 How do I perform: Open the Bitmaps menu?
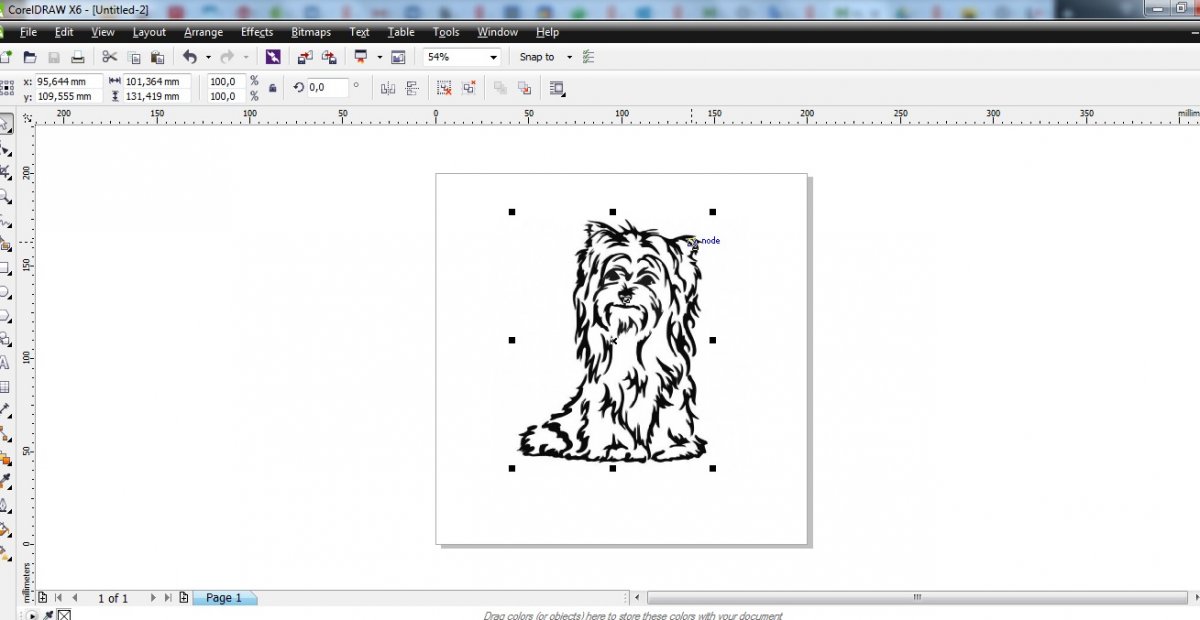click(310, 32)
